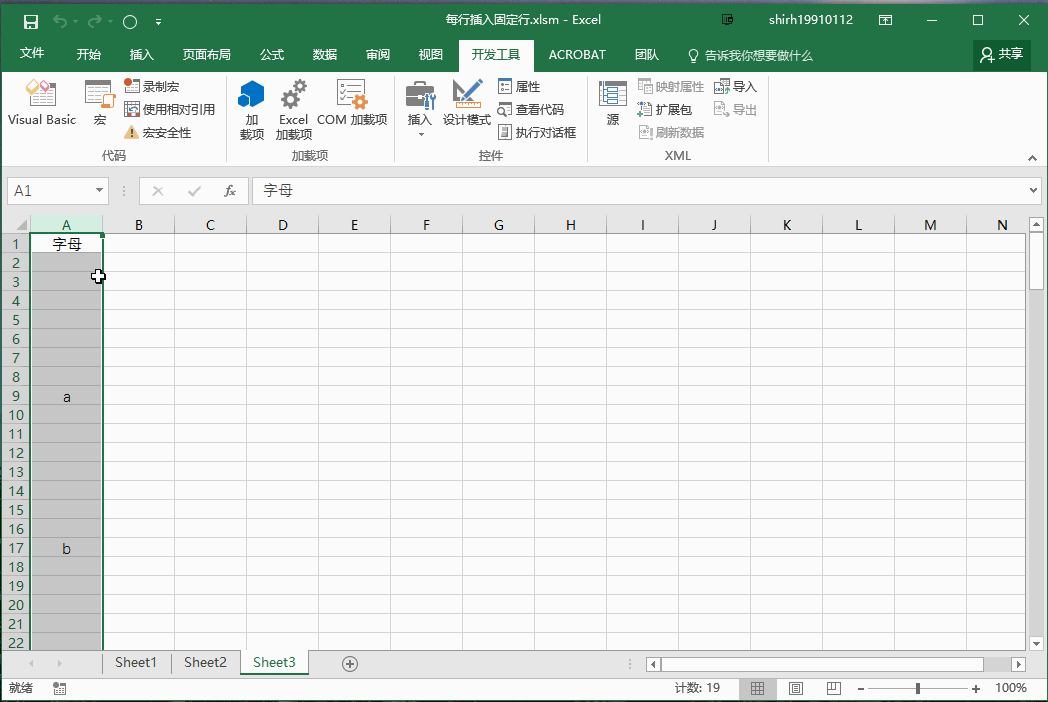Zoom in with the plus button
The height and width of the screenshot is (702, 1048).
[x=976, y=689]
